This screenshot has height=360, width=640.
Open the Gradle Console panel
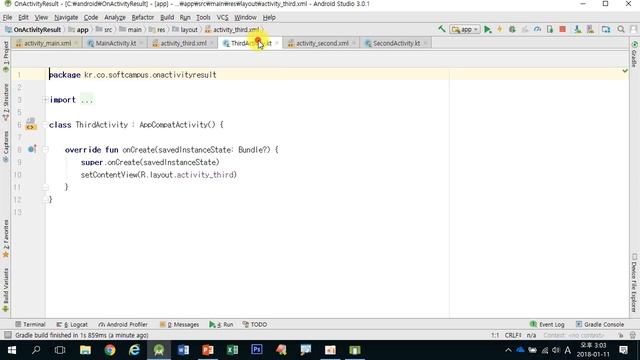(600, 324)
